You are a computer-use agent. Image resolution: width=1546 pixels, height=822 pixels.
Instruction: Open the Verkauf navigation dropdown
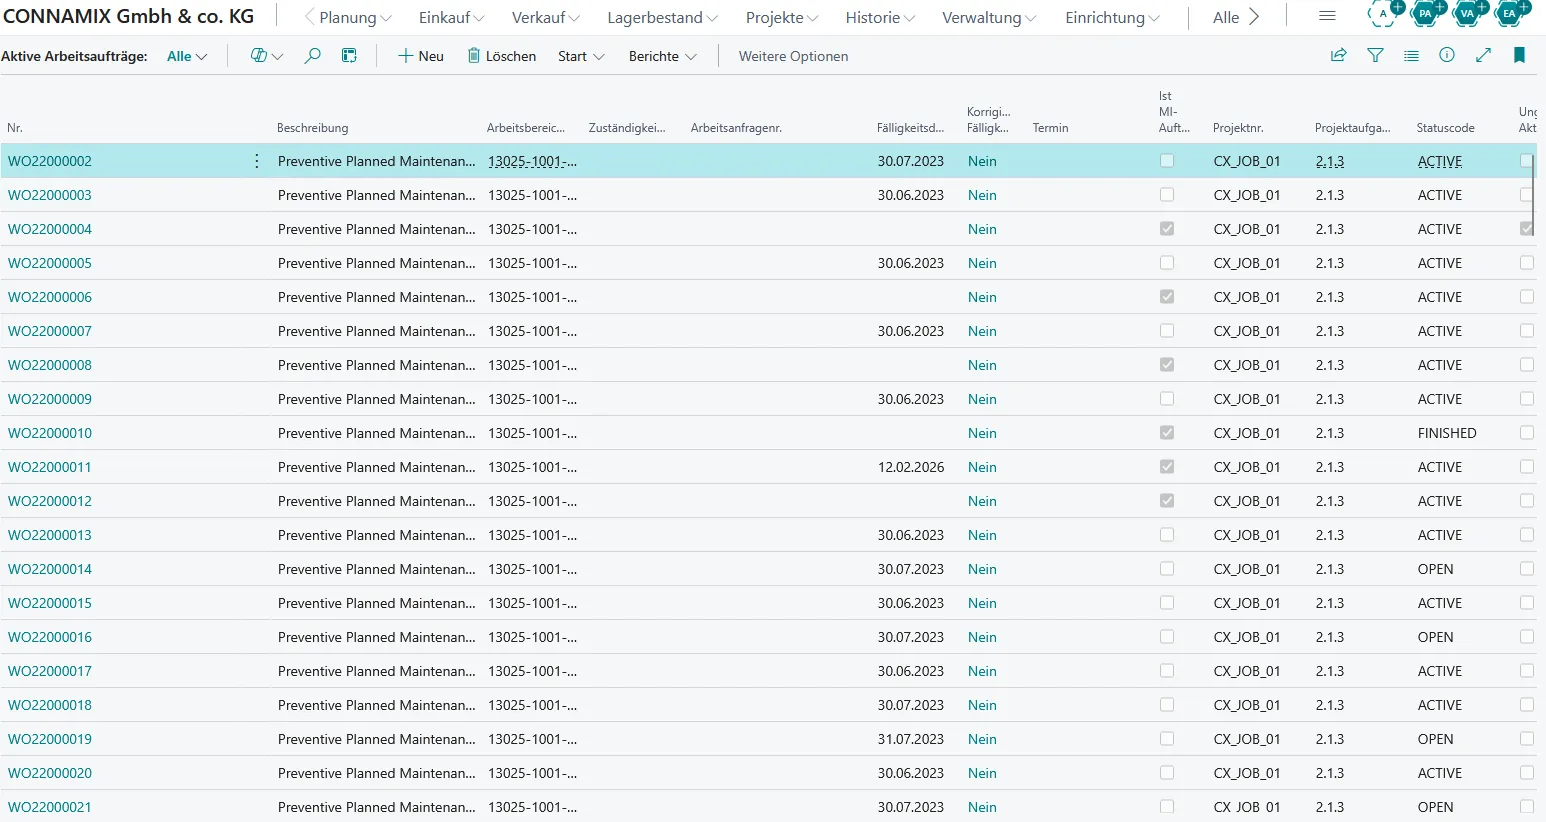545,17
